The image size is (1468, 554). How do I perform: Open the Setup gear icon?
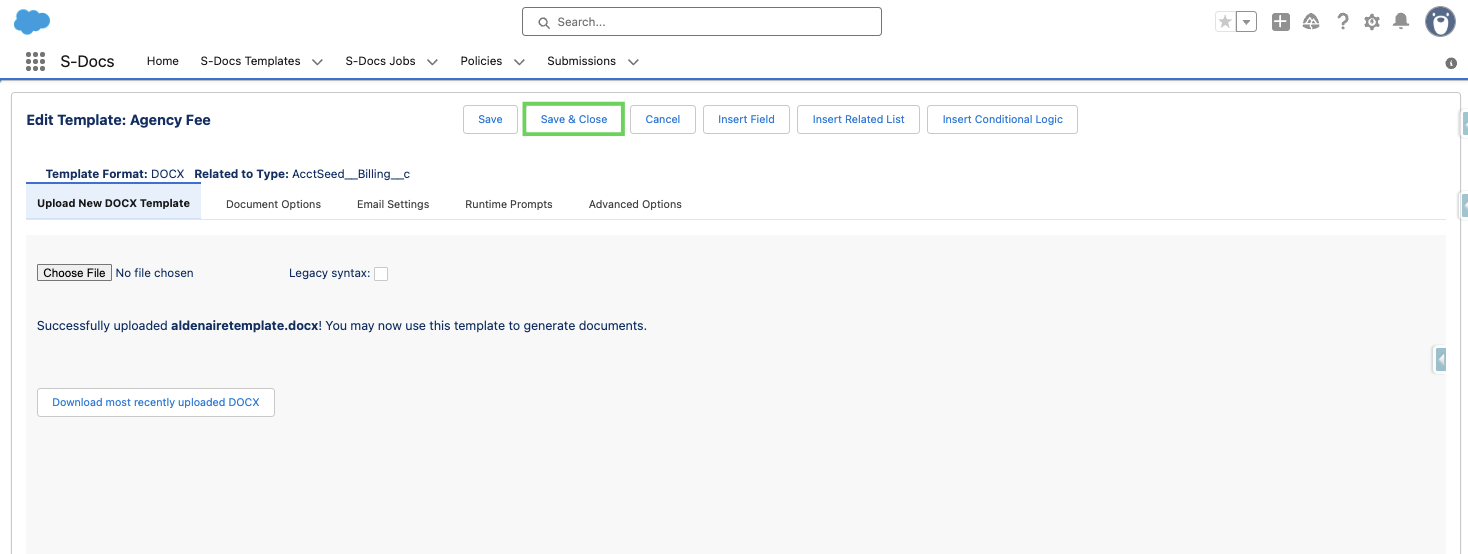pyautogui.click(x=1372, y=22)
